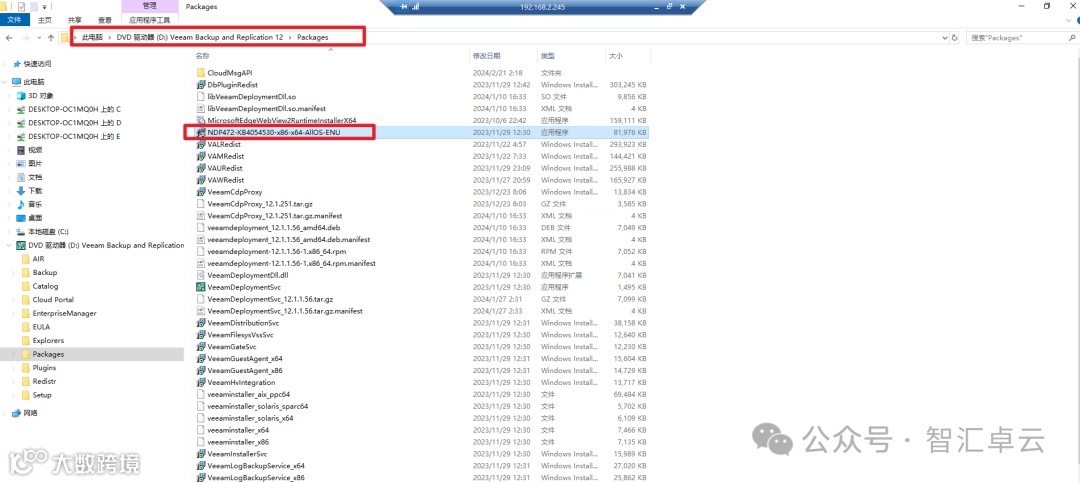The height and width of the screenshot is (483, 1080).
Task: Select the Setup folder in sidebar
Action: click(x=42, y=395)
